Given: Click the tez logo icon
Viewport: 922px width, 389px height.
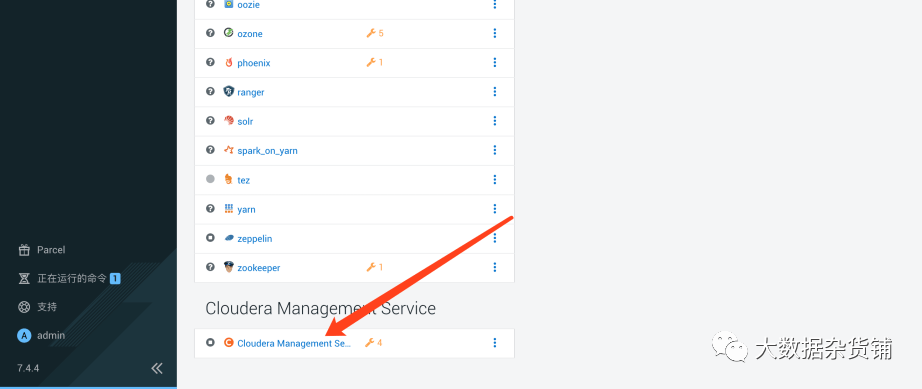Looking at the screenshot, I should [229, 179].
